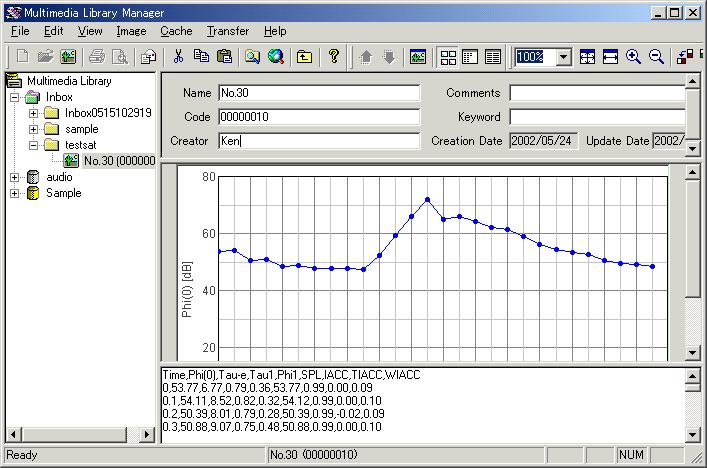Viewport: 707px width, 468px height.
Task: Click into the Creator field
Action: pos(319,141)
